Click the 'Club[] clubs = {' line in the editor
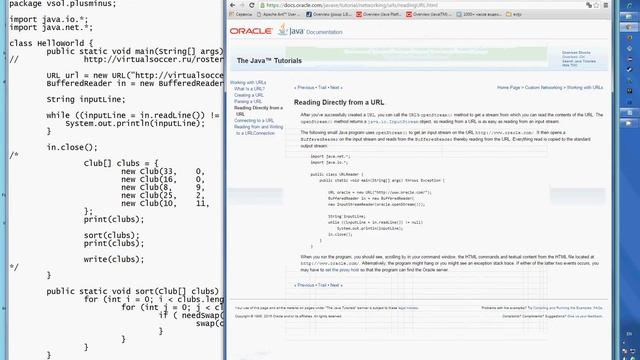Image resolution: width=640 pixels, height=360 pixels. [x=121, y=163]
